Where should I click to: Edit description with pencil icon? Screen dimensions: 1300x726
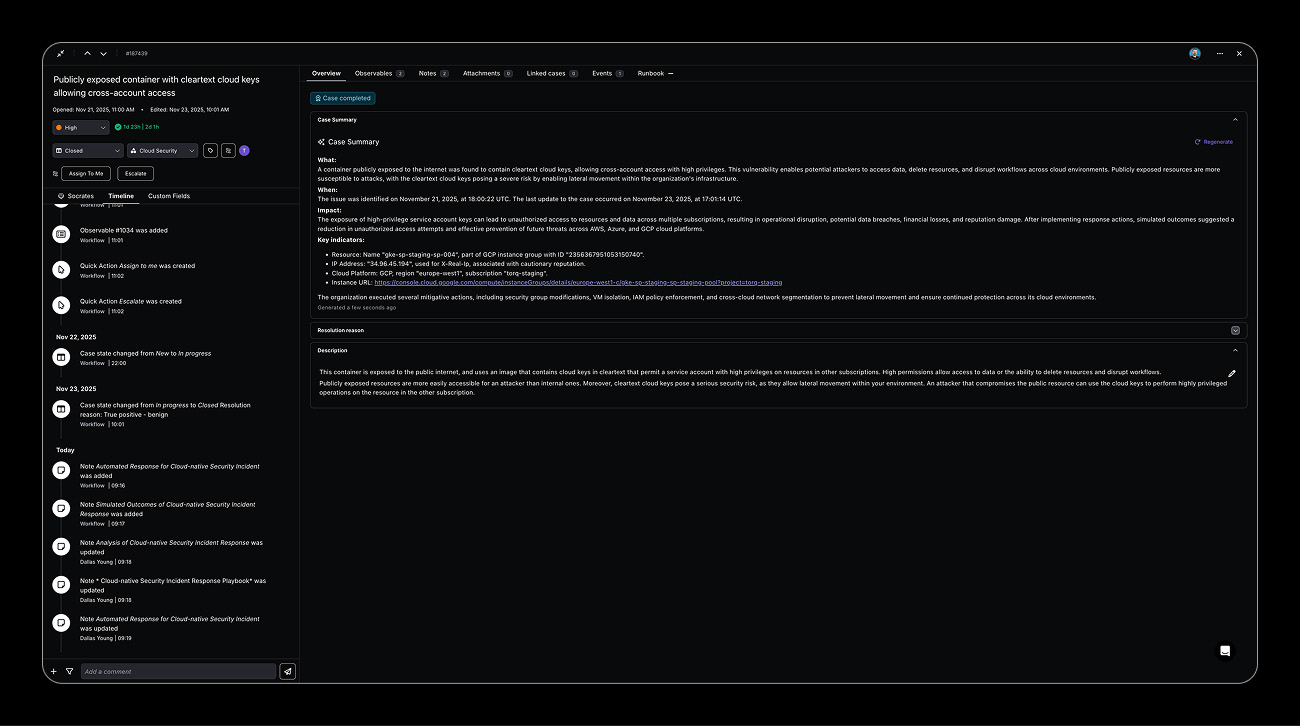click(1232, 373)
